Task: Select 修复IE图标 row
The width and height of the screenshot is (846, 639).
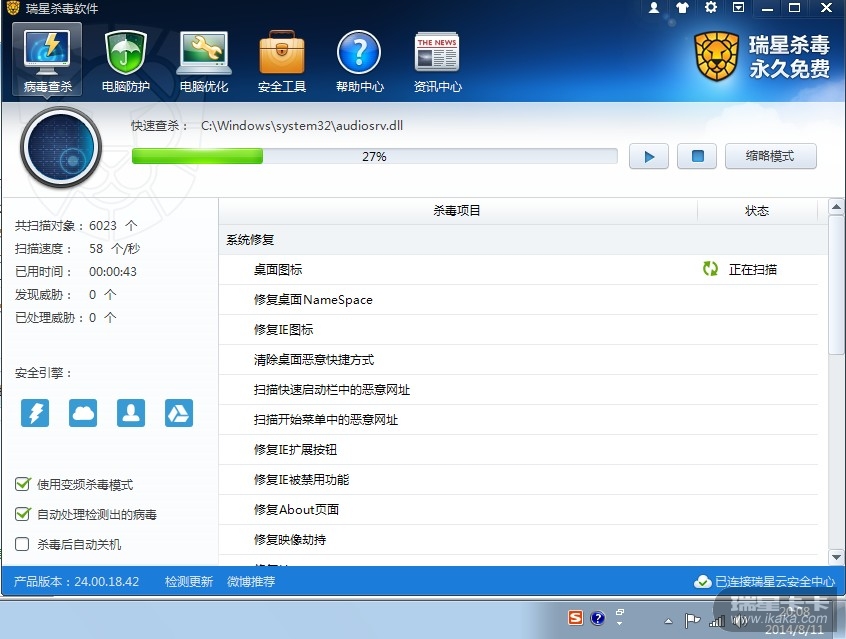Action: pos(518,330)
